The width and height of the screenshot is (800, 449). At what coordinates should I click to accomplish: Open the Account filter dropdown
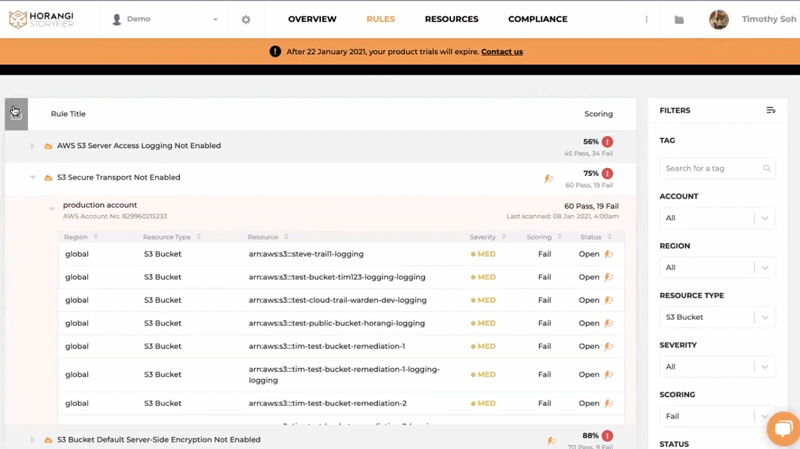coord(717,218)
